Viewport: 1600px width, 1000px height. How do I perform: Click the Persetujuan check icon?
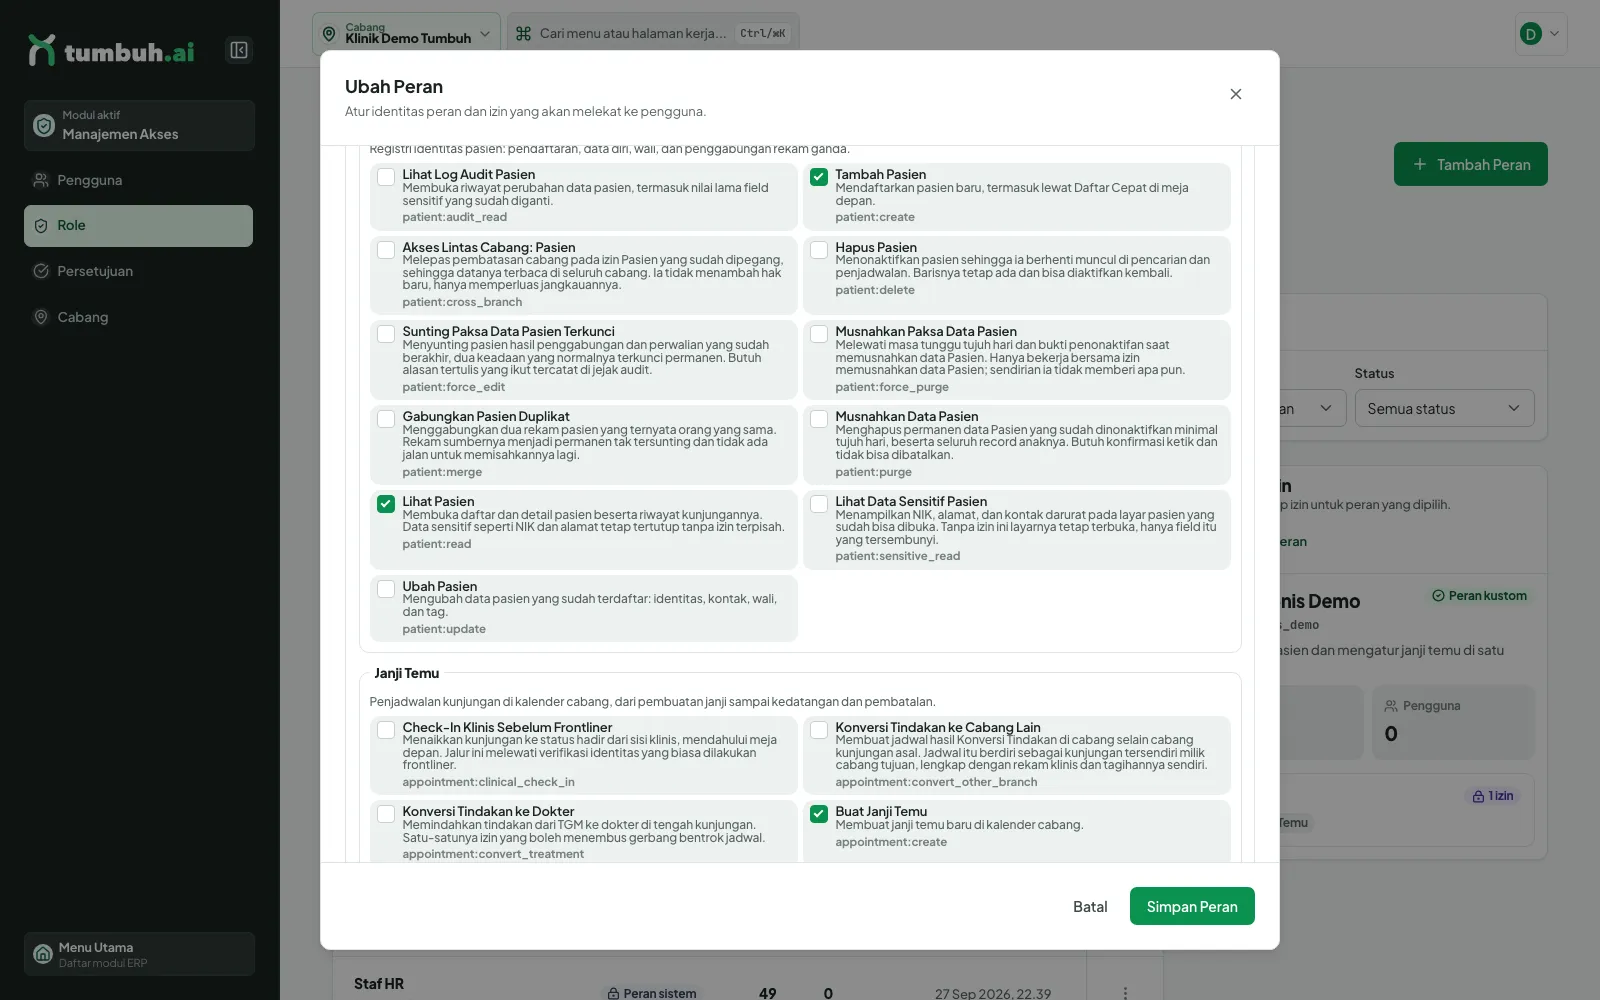pos(41,271)
